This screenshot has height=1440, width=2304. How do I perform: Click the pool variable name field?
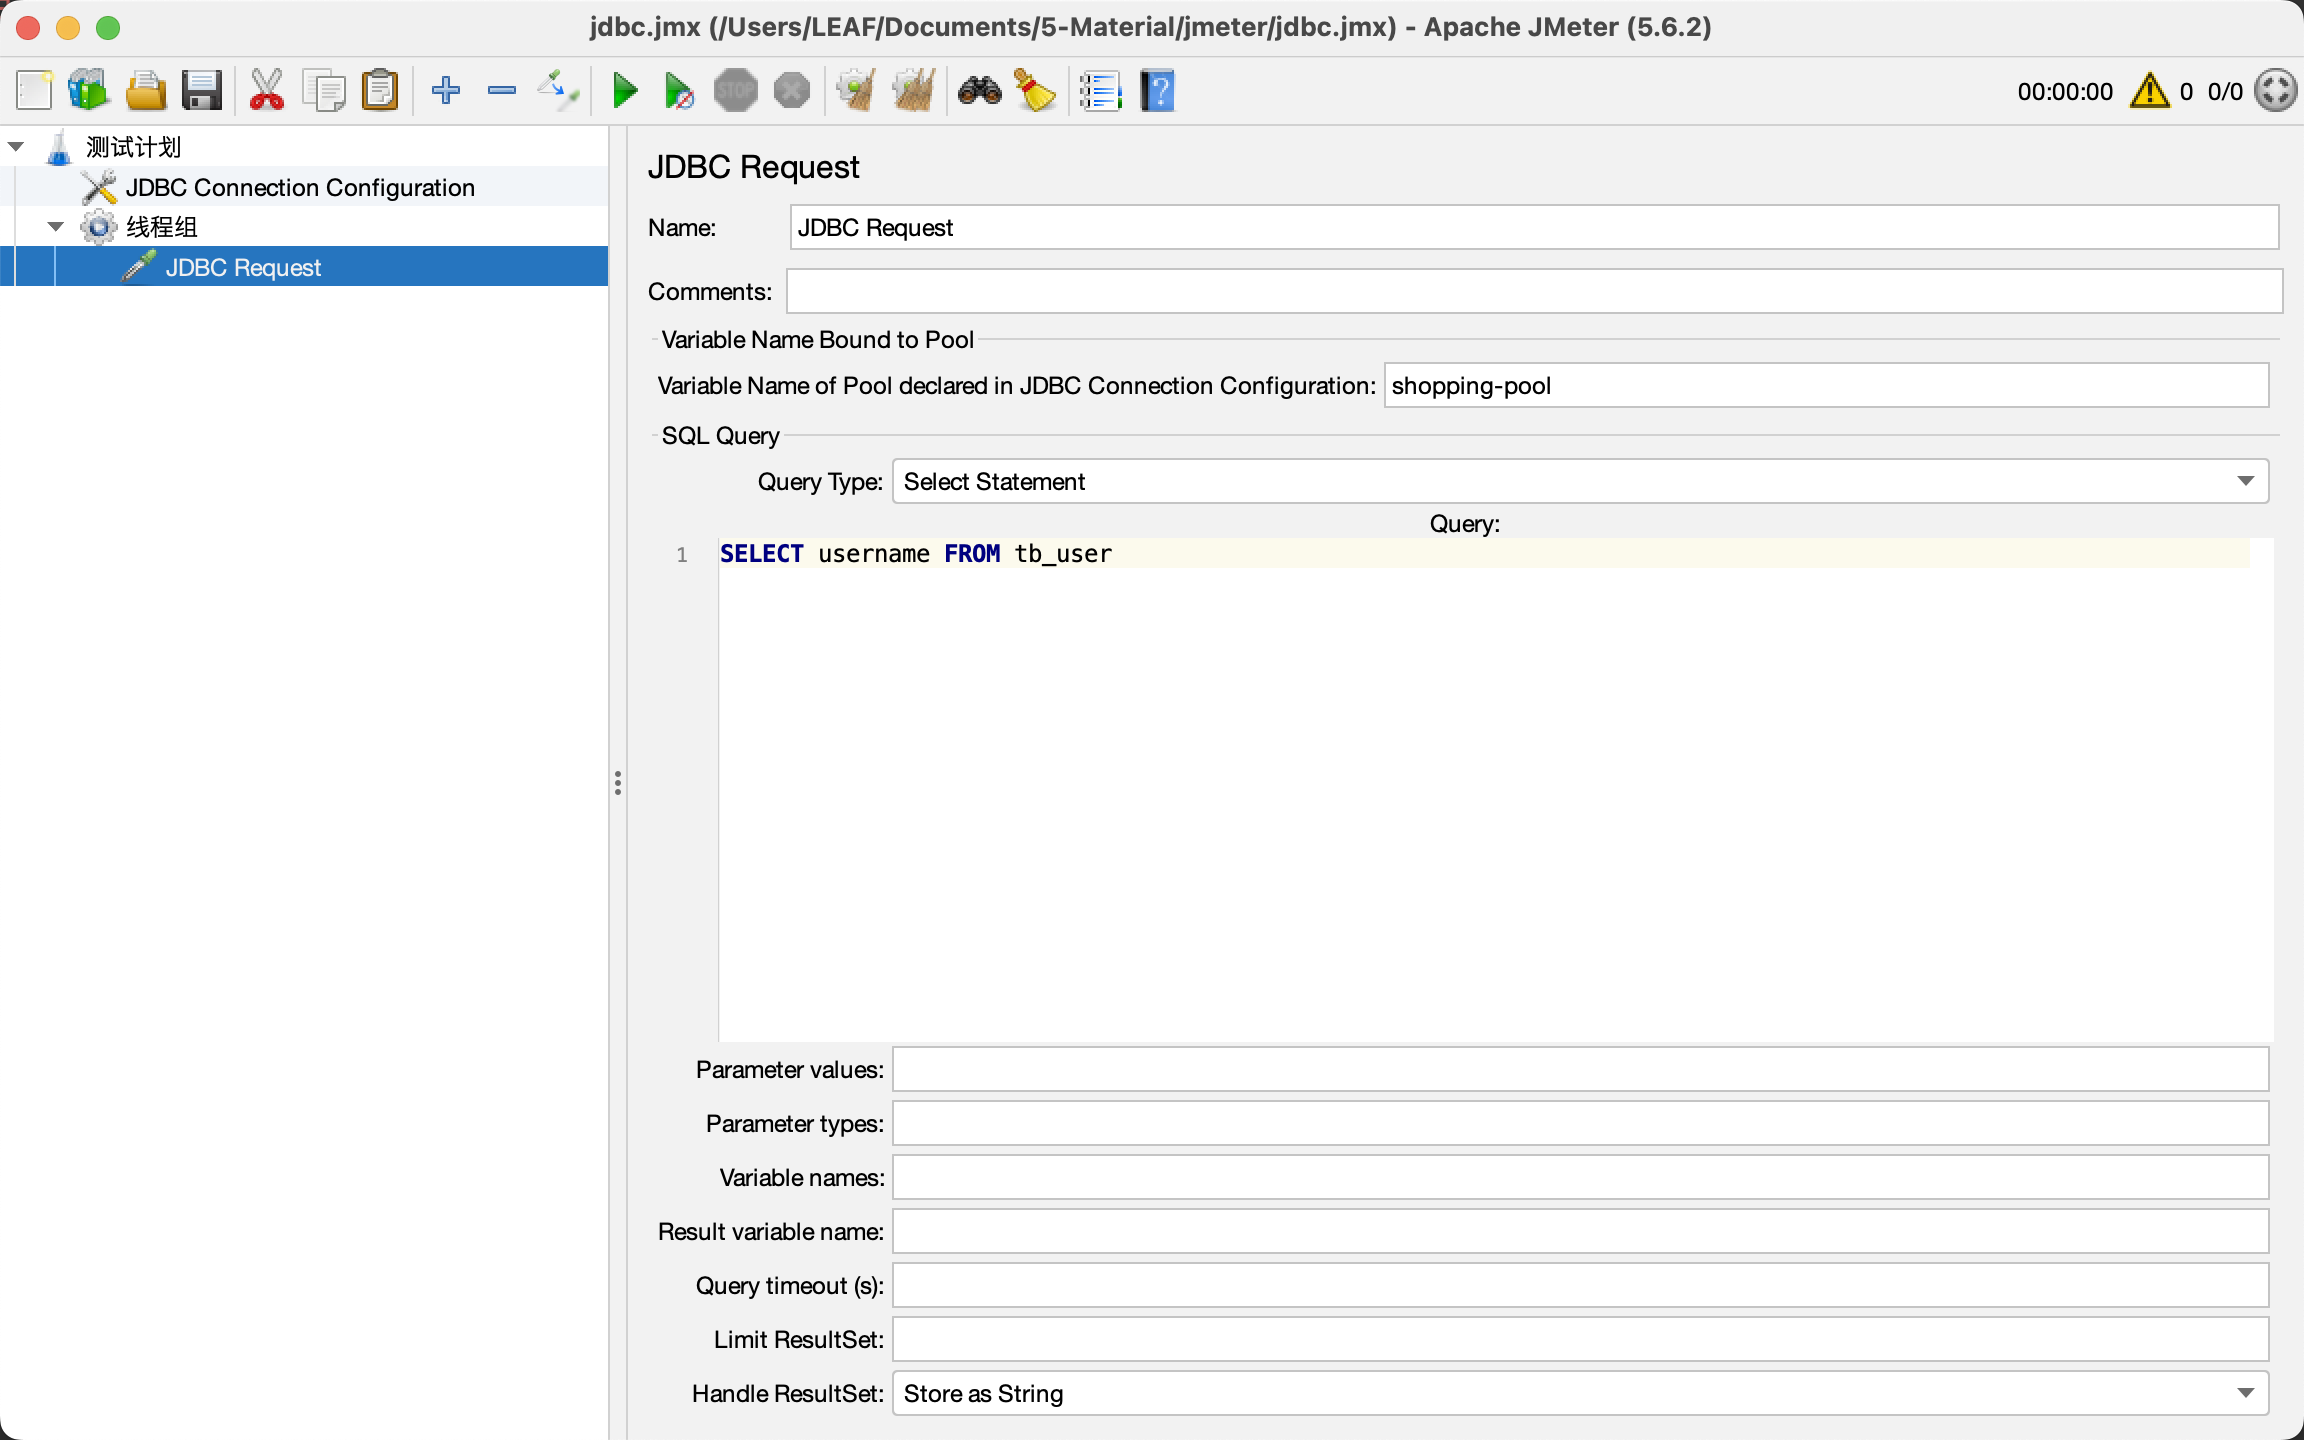pyautogui.click(x=1826, y=386)
